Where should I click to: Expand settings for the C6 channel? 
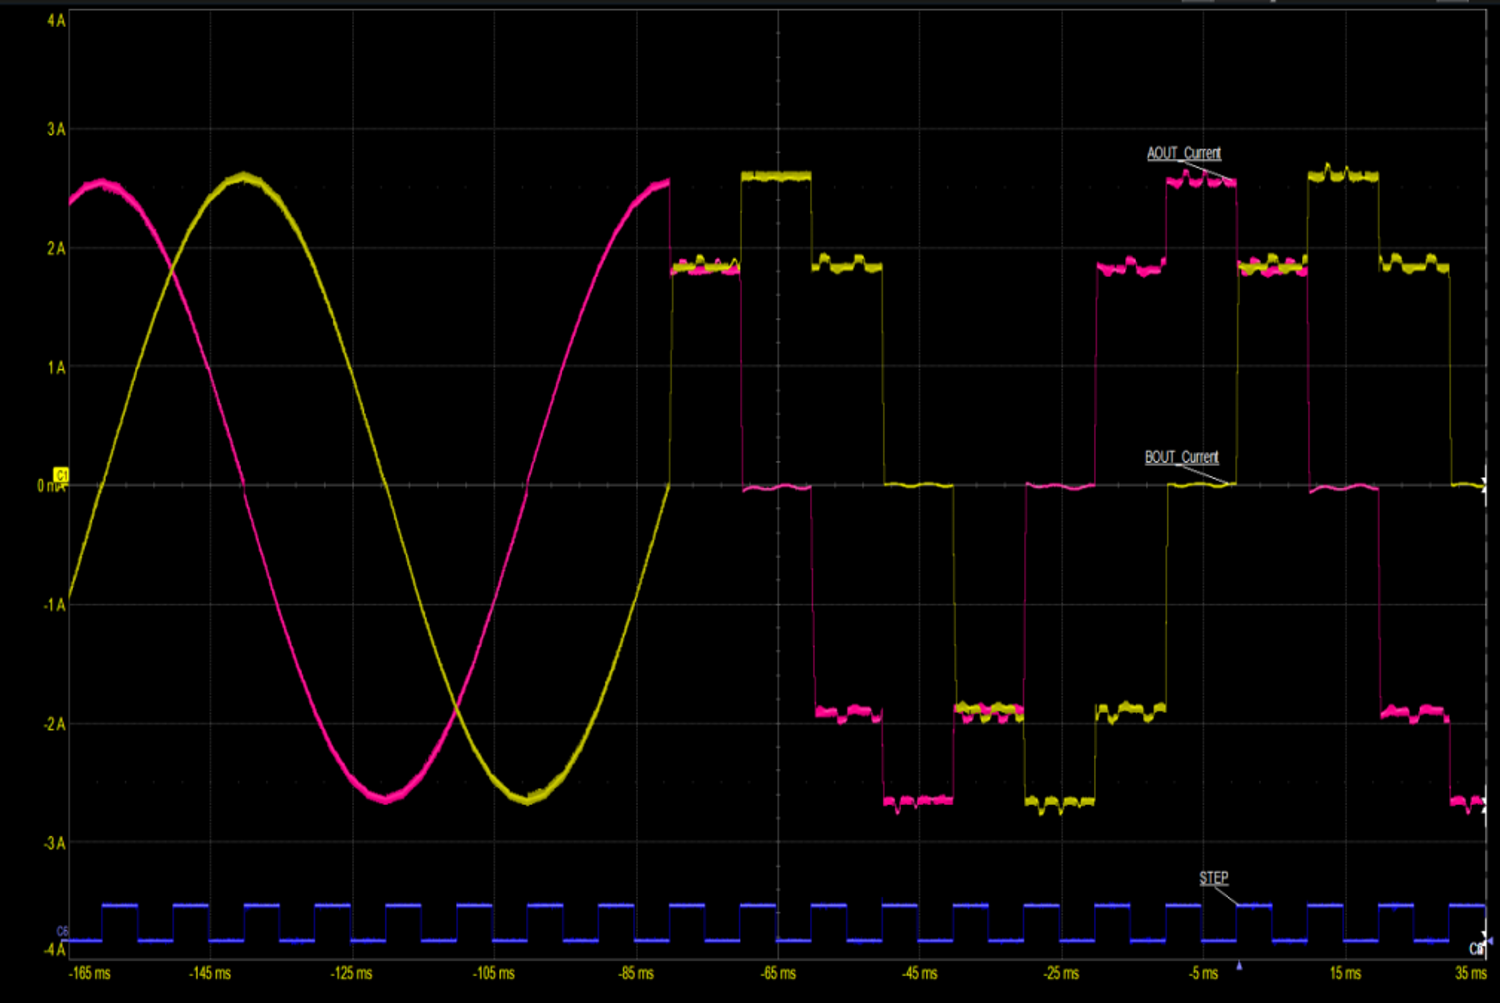[x=62, y=931]
